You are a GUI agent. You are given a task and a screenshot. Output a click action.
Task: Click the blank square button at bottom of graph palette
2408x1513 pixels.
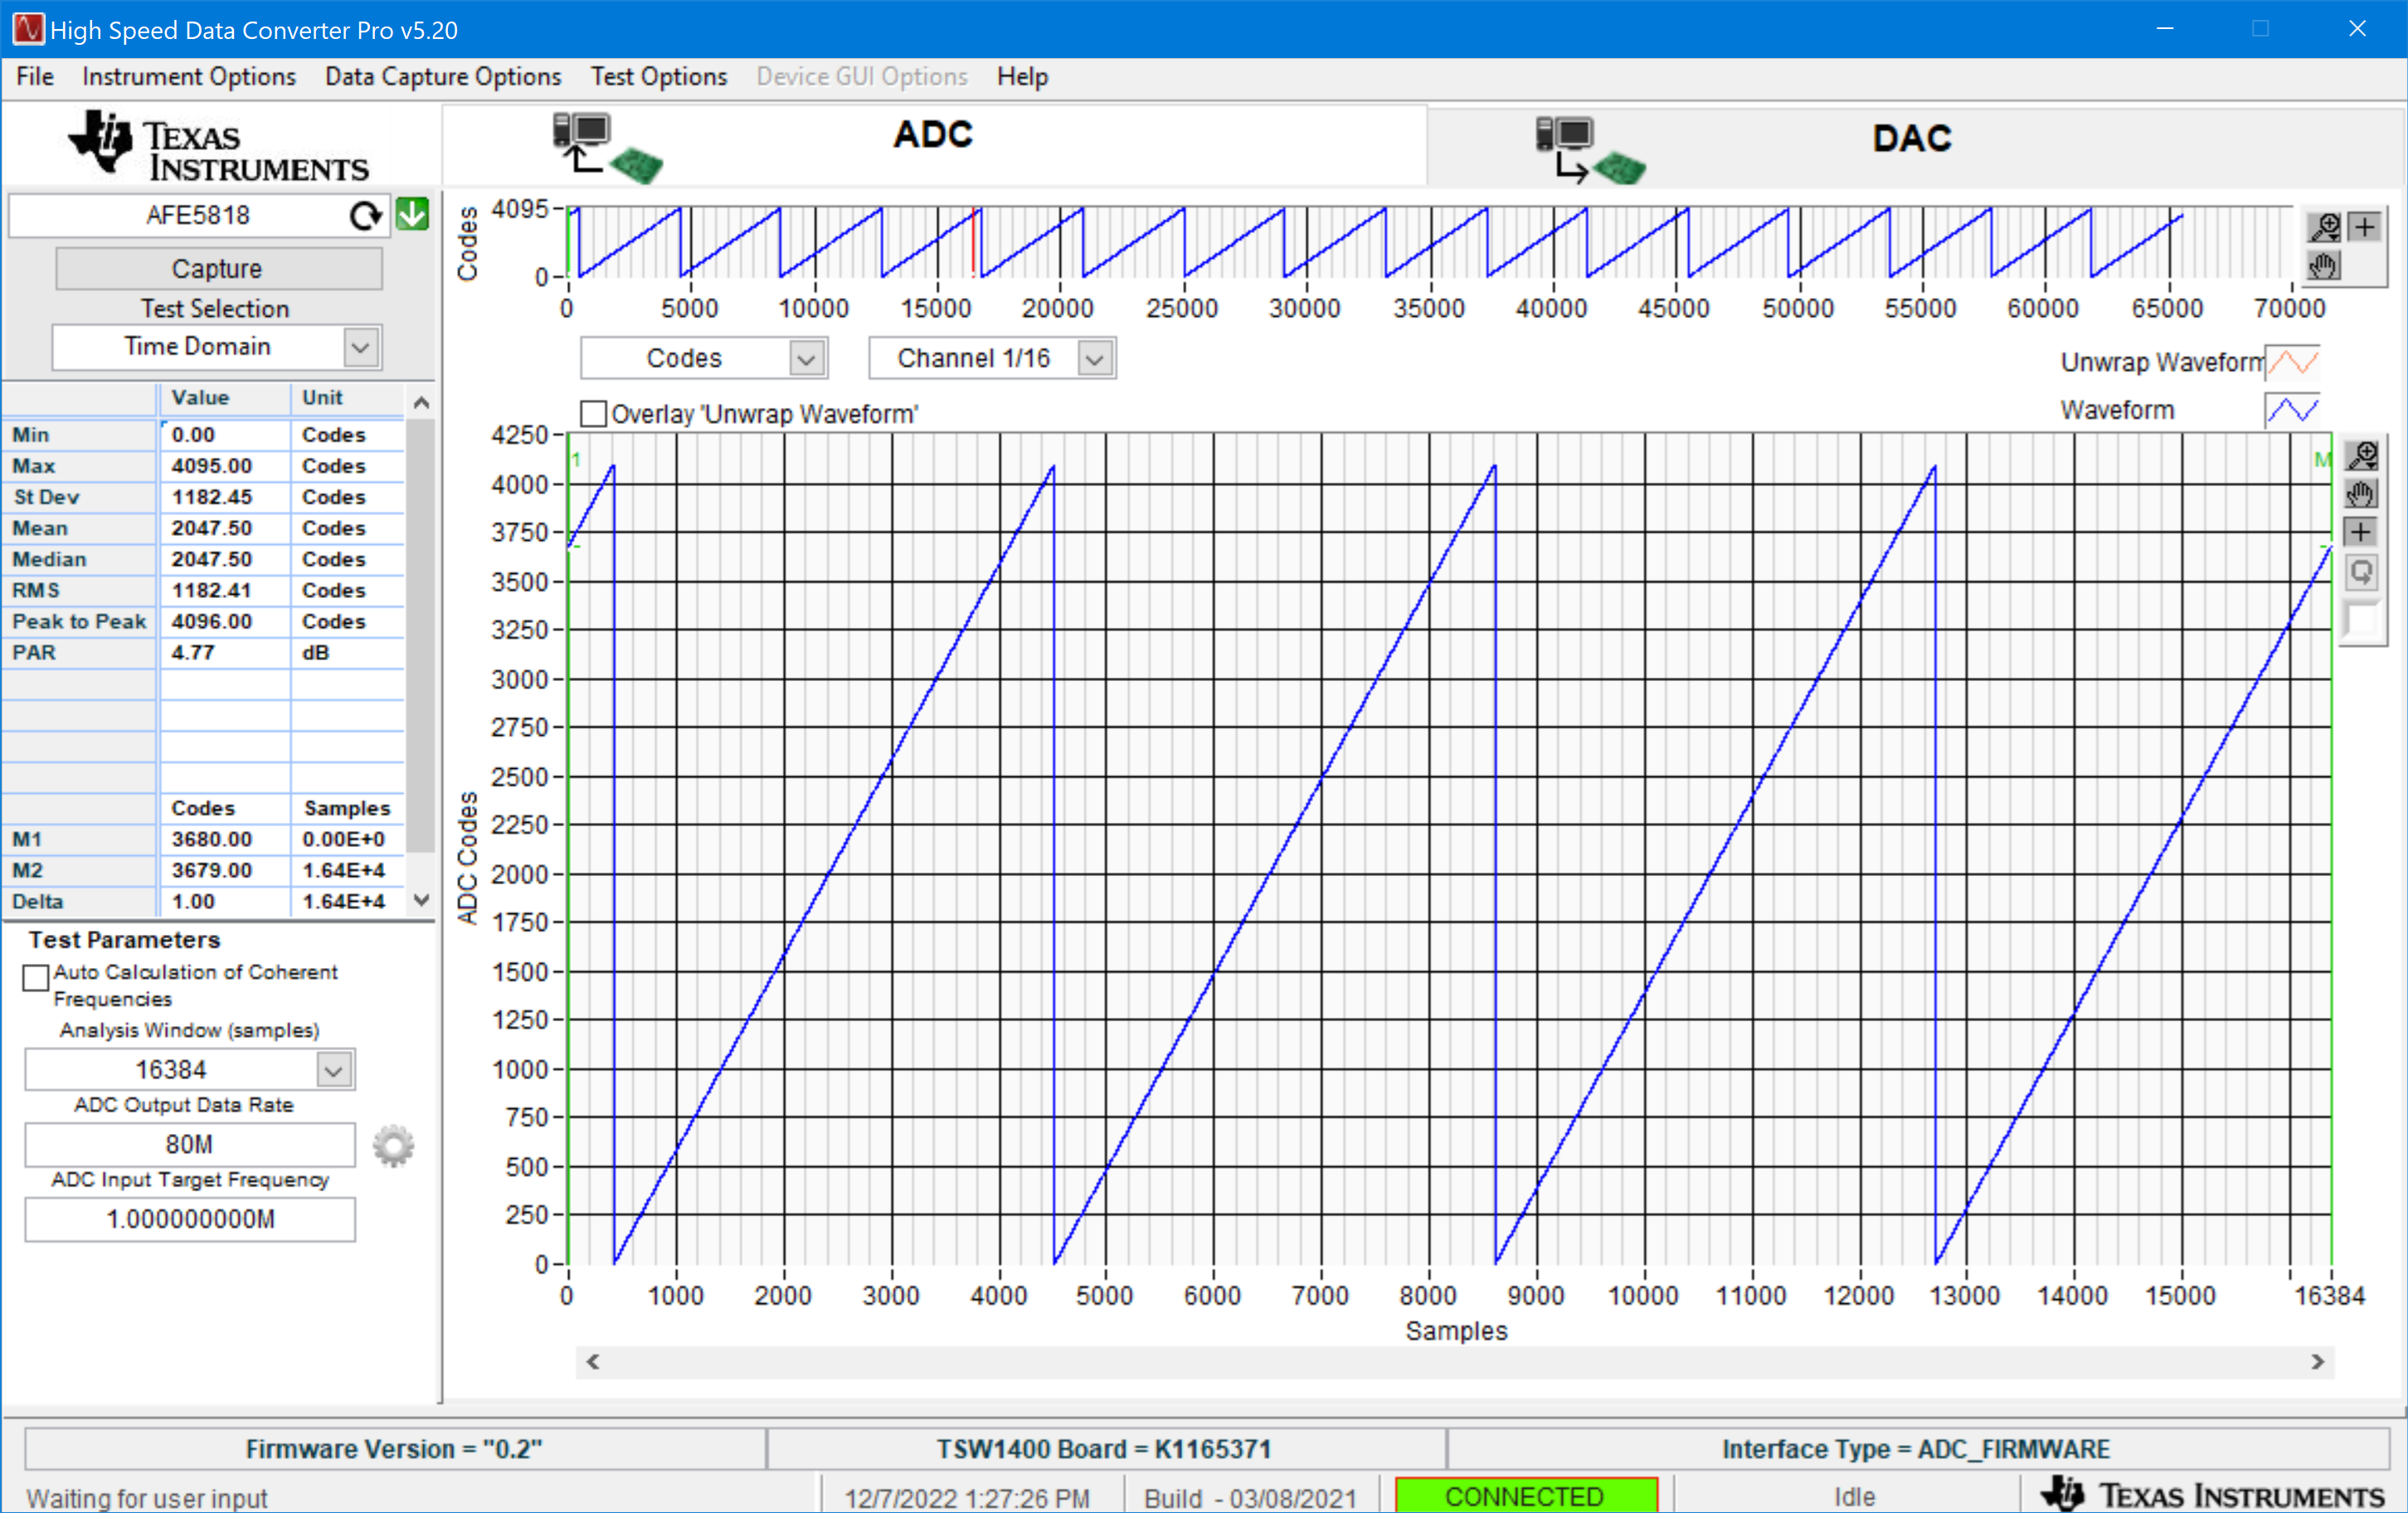pos(2362,619)
